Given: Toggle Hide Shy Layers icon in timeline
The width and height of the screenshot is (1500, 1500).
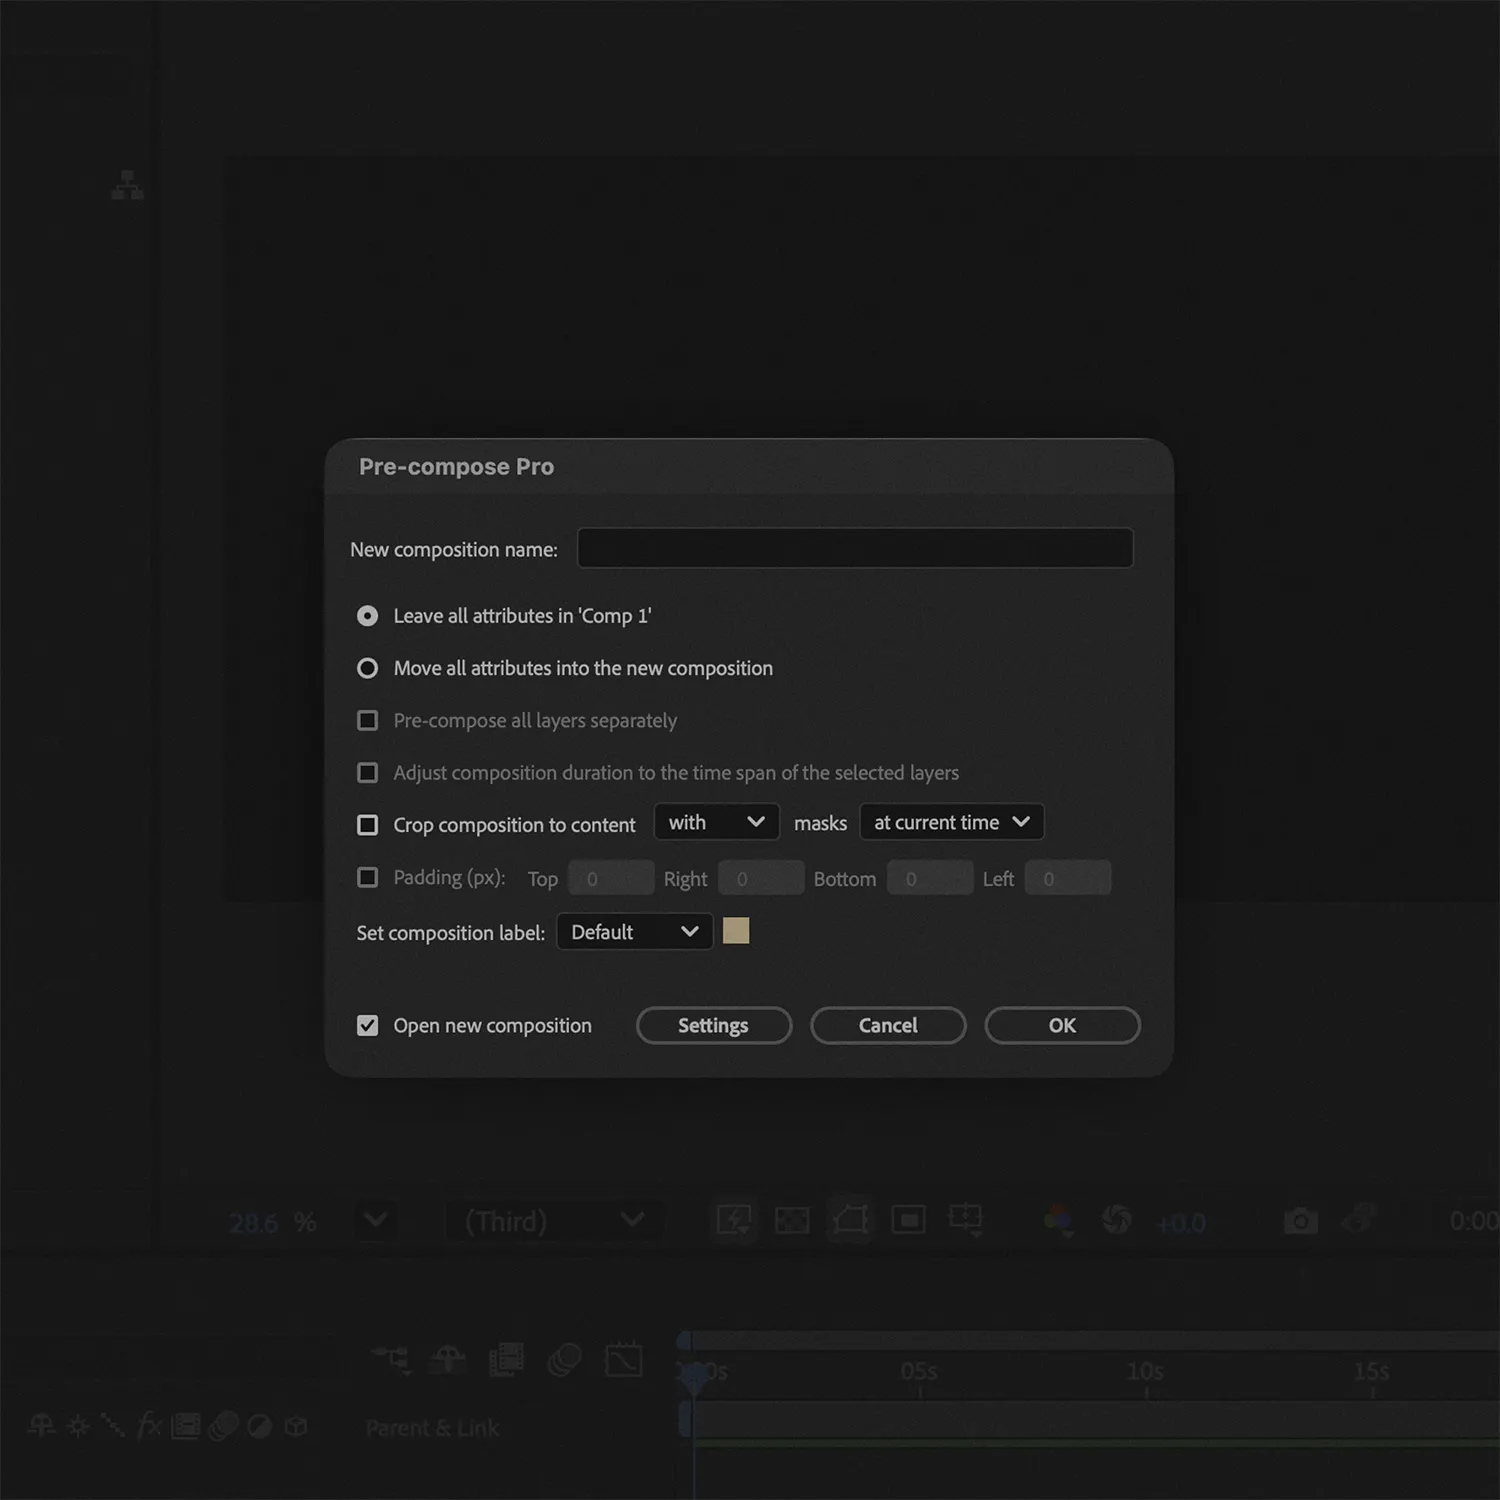Looking at the screenshot, I should click(448, 1360).
